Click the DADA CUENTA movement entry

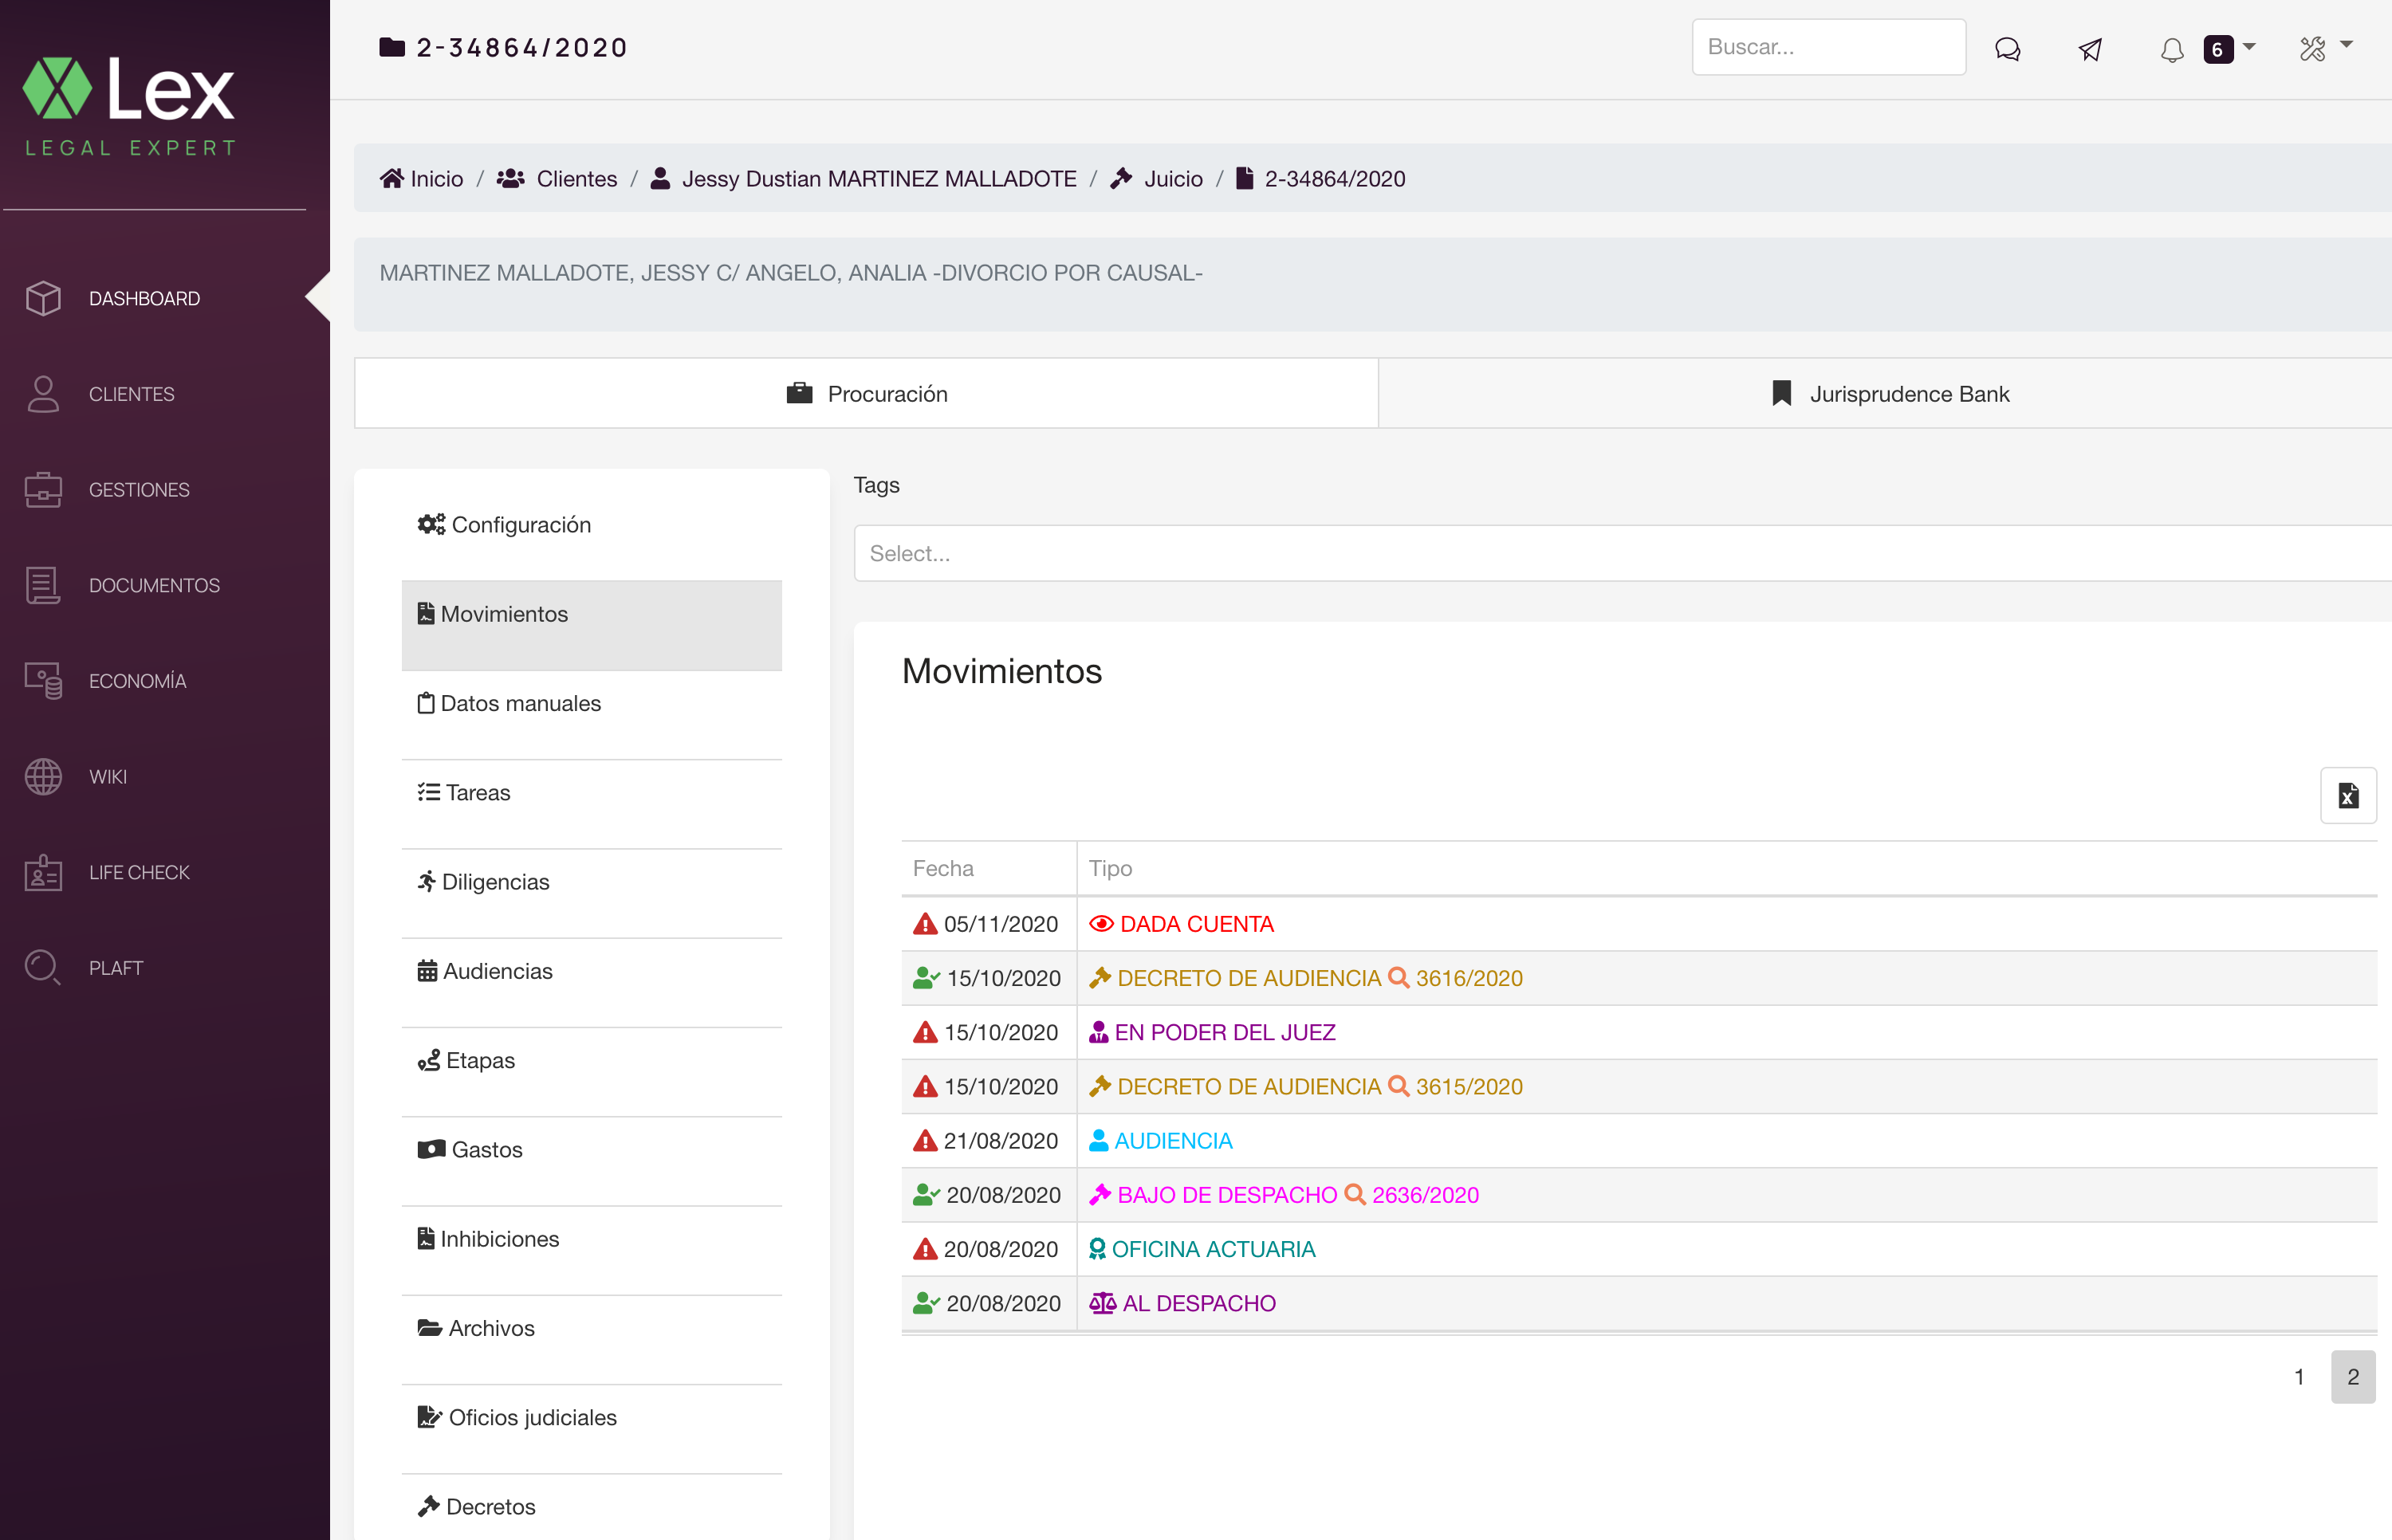pyautogui.click(x=1196, y=924)
